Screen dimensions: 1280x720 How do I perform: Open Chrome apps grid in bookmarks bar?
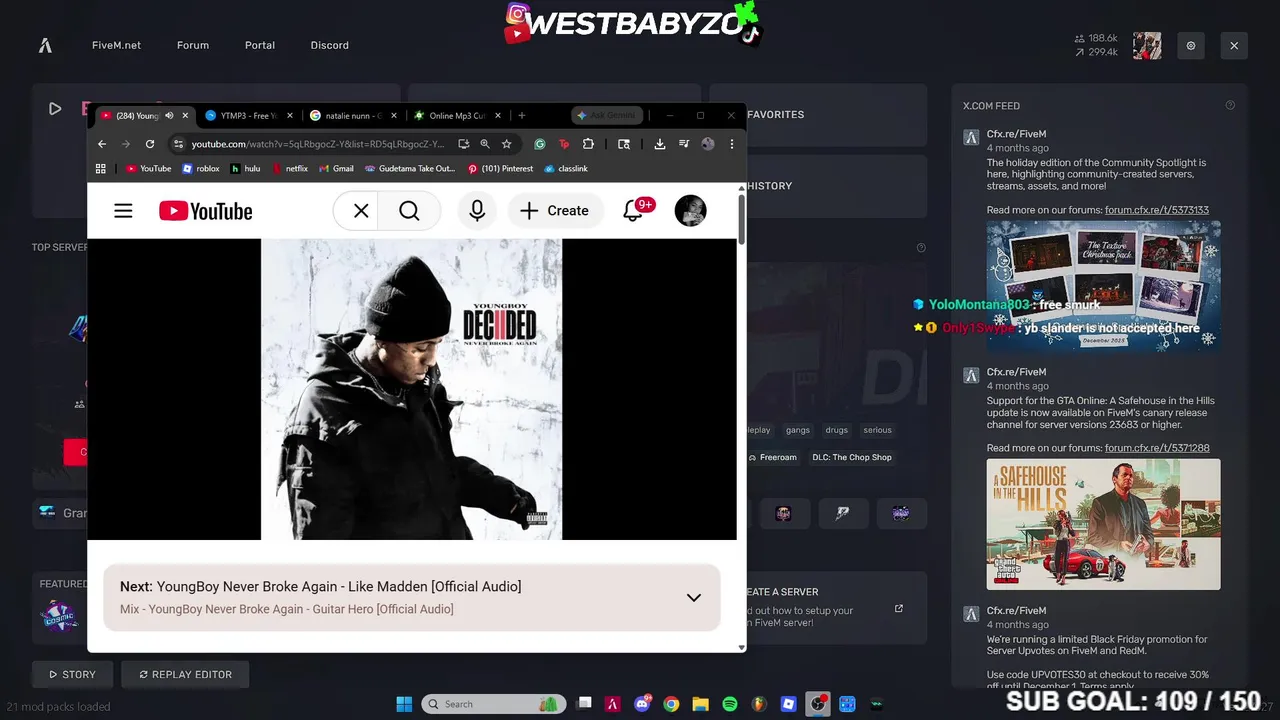[x=101, y=169]
